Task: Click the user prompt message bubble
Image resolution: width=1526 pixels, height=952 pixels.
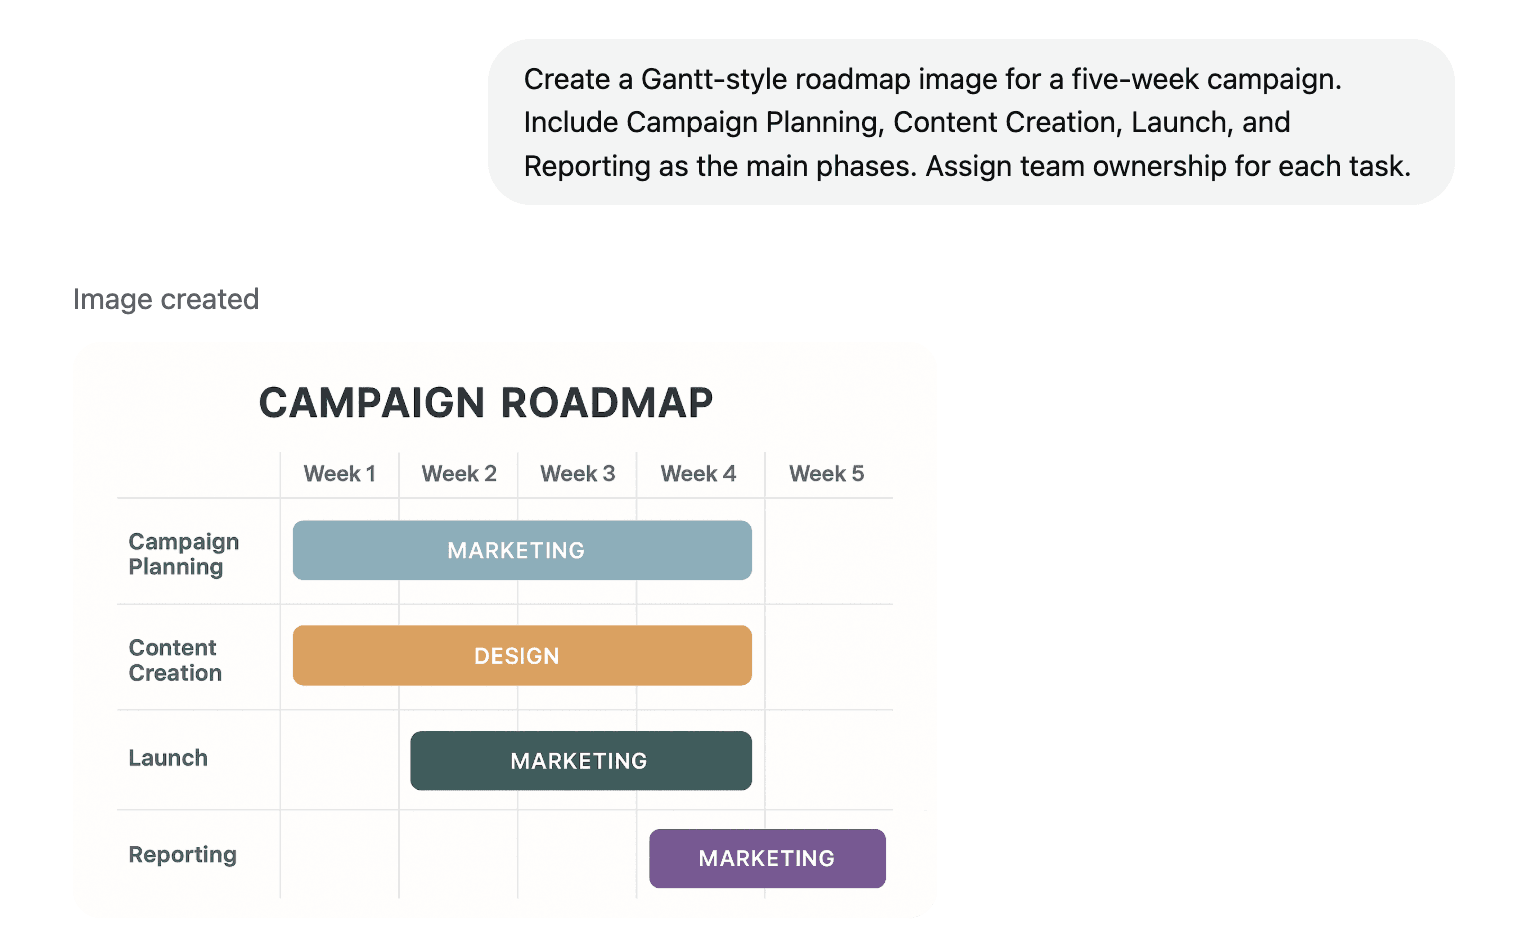Action: (970, 122)
